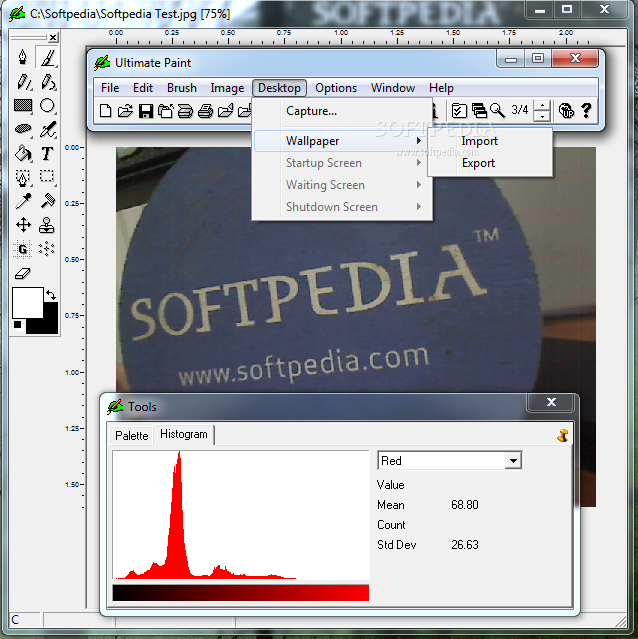Open the Window menu

coord(393,88)
